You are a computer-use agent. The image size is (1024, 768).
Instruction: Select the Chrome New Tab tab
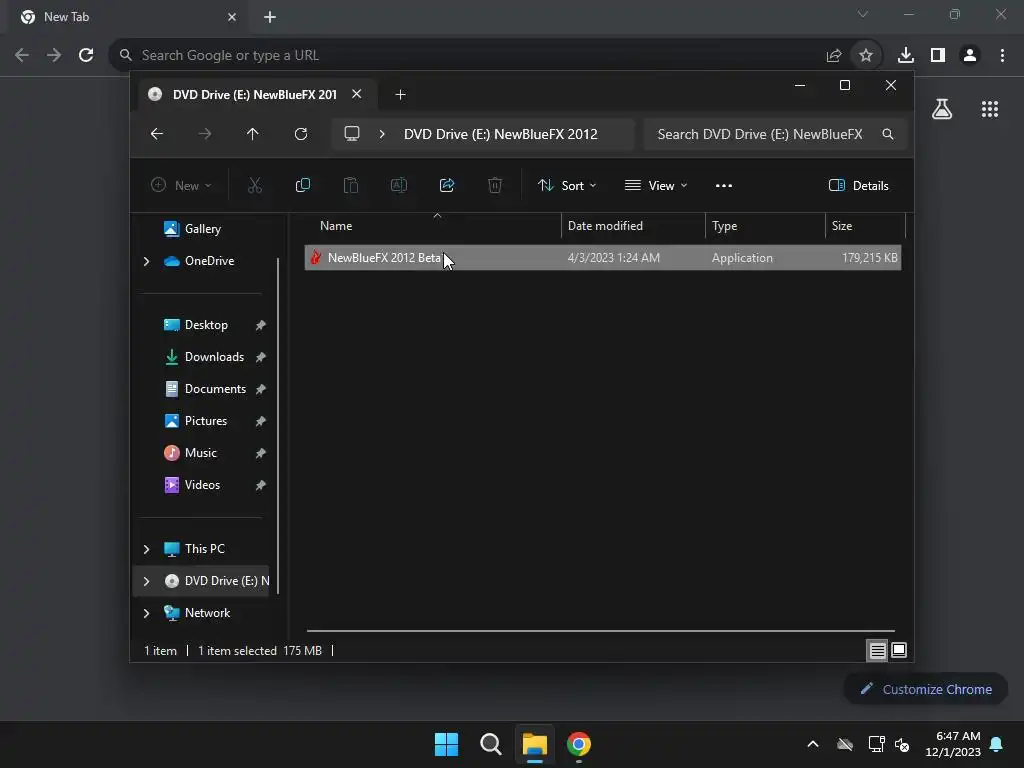(x=127, y=17)
